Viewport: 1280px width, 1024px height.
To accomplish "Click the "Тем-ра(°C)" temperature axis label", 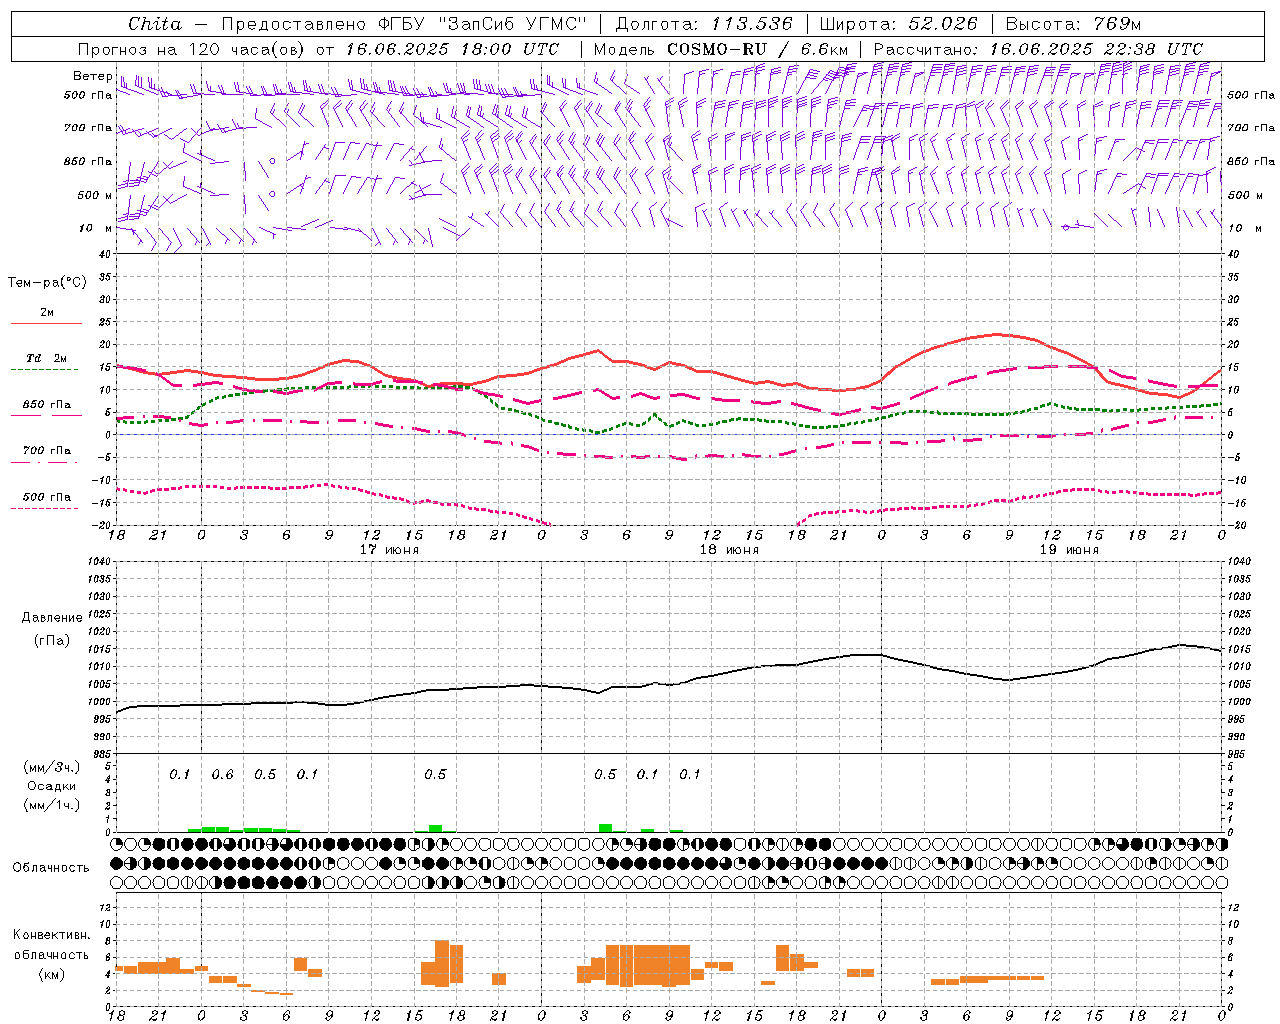I will (47, 283).
